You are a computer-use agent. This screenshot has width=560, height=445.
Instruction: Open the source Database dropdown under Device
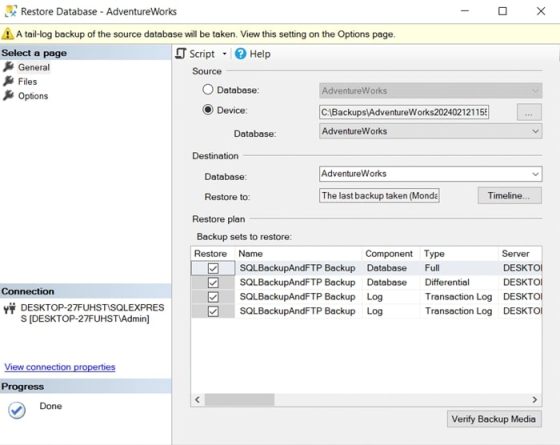tap(430, 131)
